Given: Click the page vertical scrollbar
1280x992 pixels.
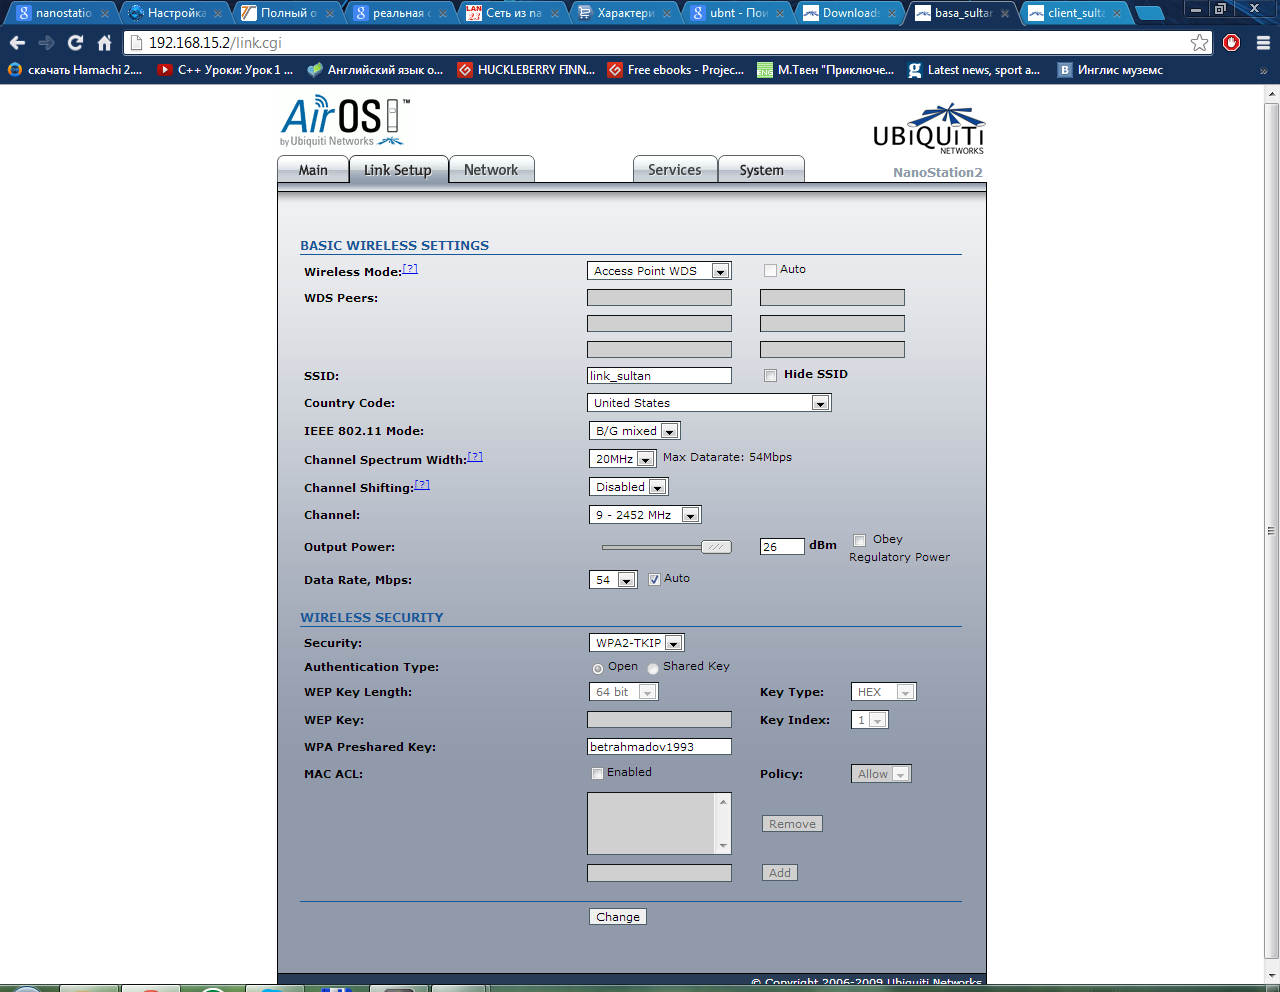Looking at the screenshot, I should point(1272,530).
